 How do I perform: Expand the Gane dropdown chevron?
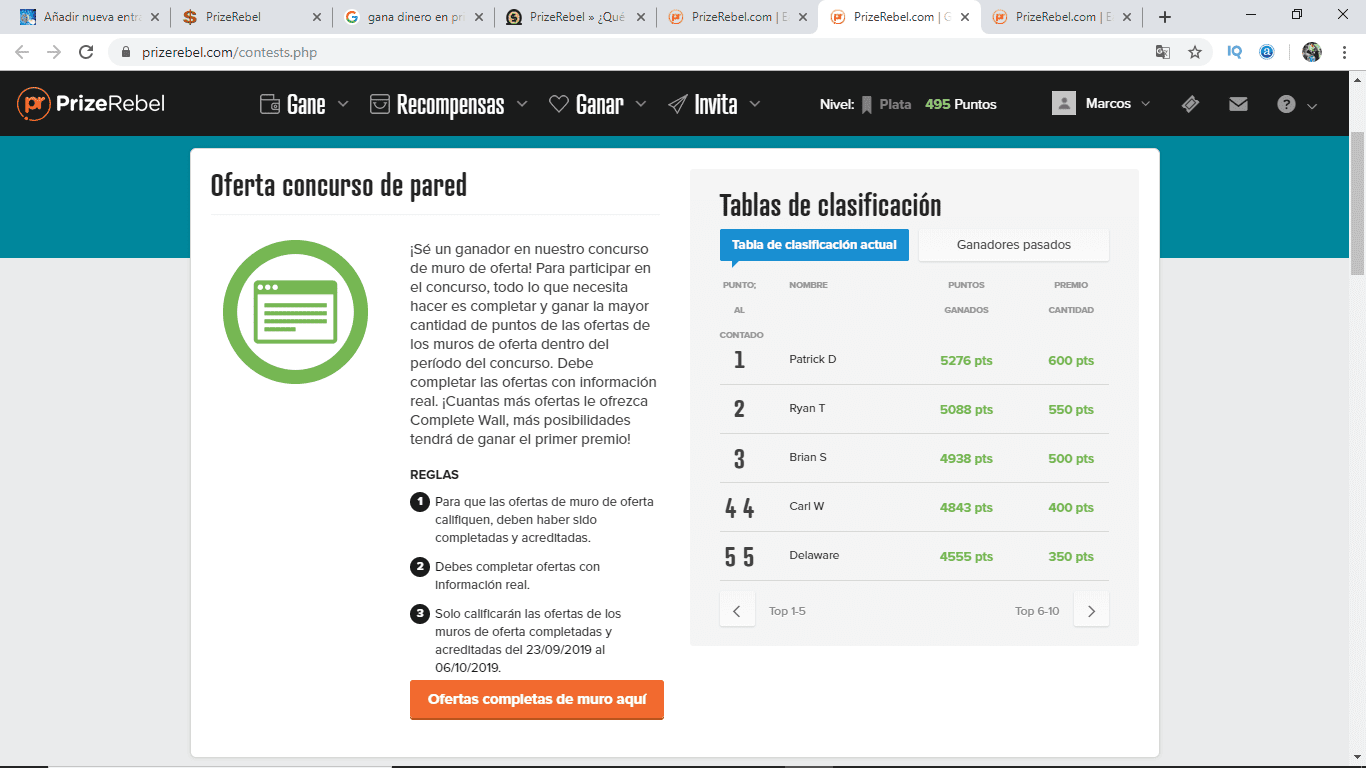[343, 104]
